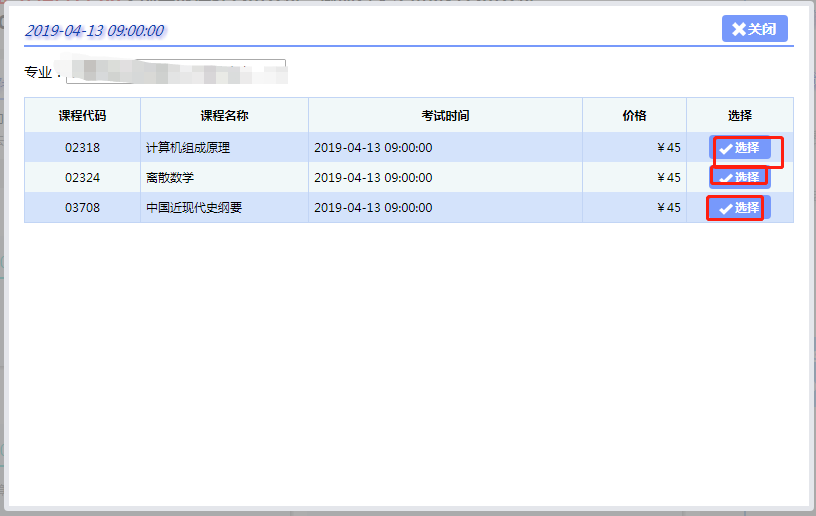Select the 计算机组成原理 course
816x516 pixels.
740,148
